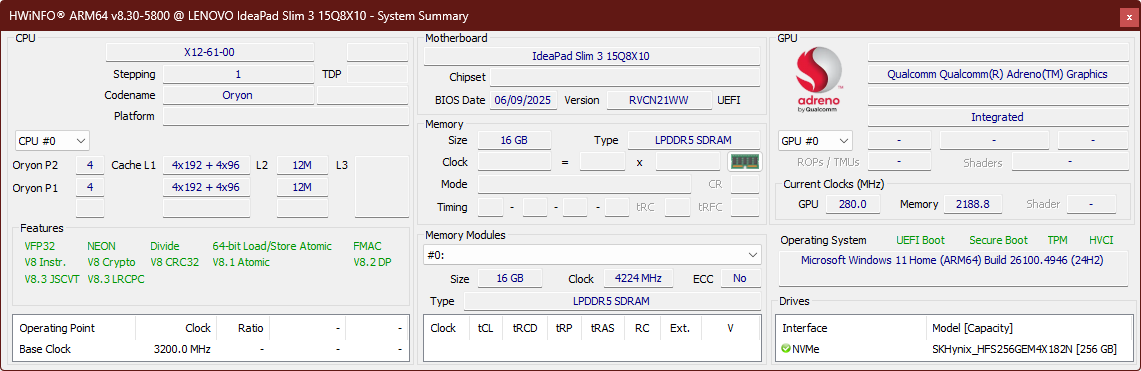Click the Adreno by Qualcomm GPU logo
This screenshot has height=371, width=1141.
[x=819, y=81]
